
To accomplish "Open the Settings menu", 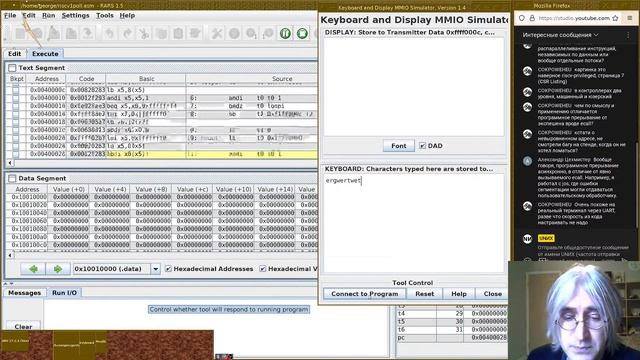I will coord(75,16).
